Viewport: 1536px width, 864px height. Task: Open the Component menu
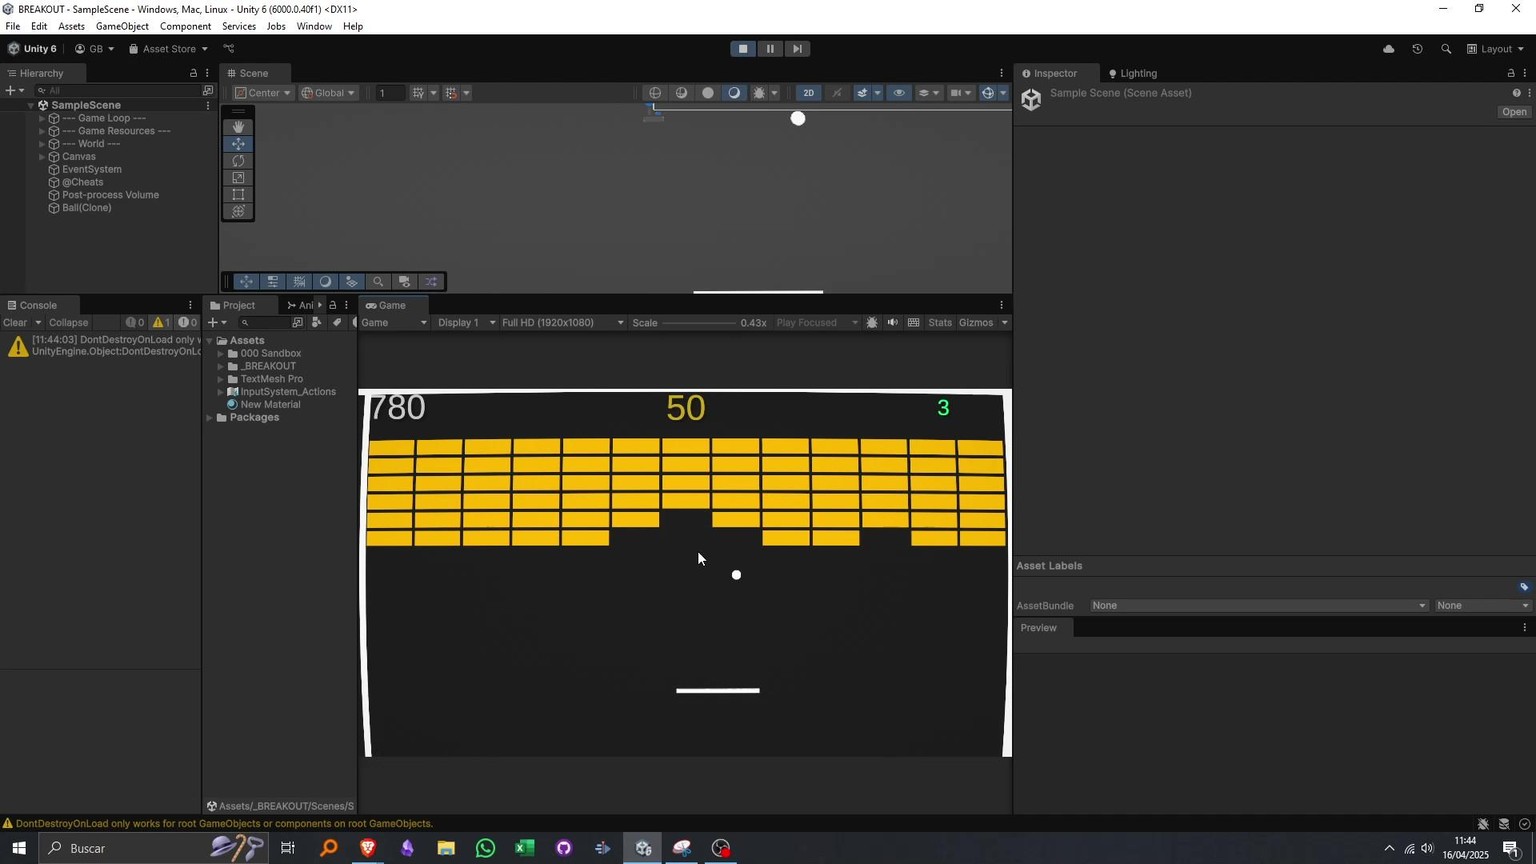tap(185, 26)
